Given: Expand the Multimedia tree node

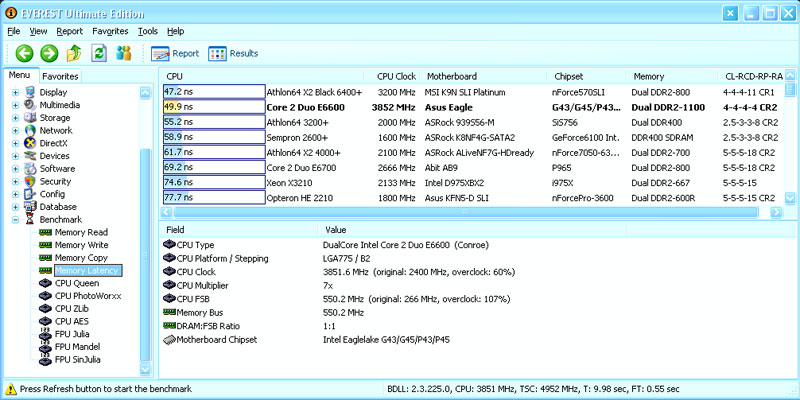Looking at the screenshot, I should [x=15, y=105].
